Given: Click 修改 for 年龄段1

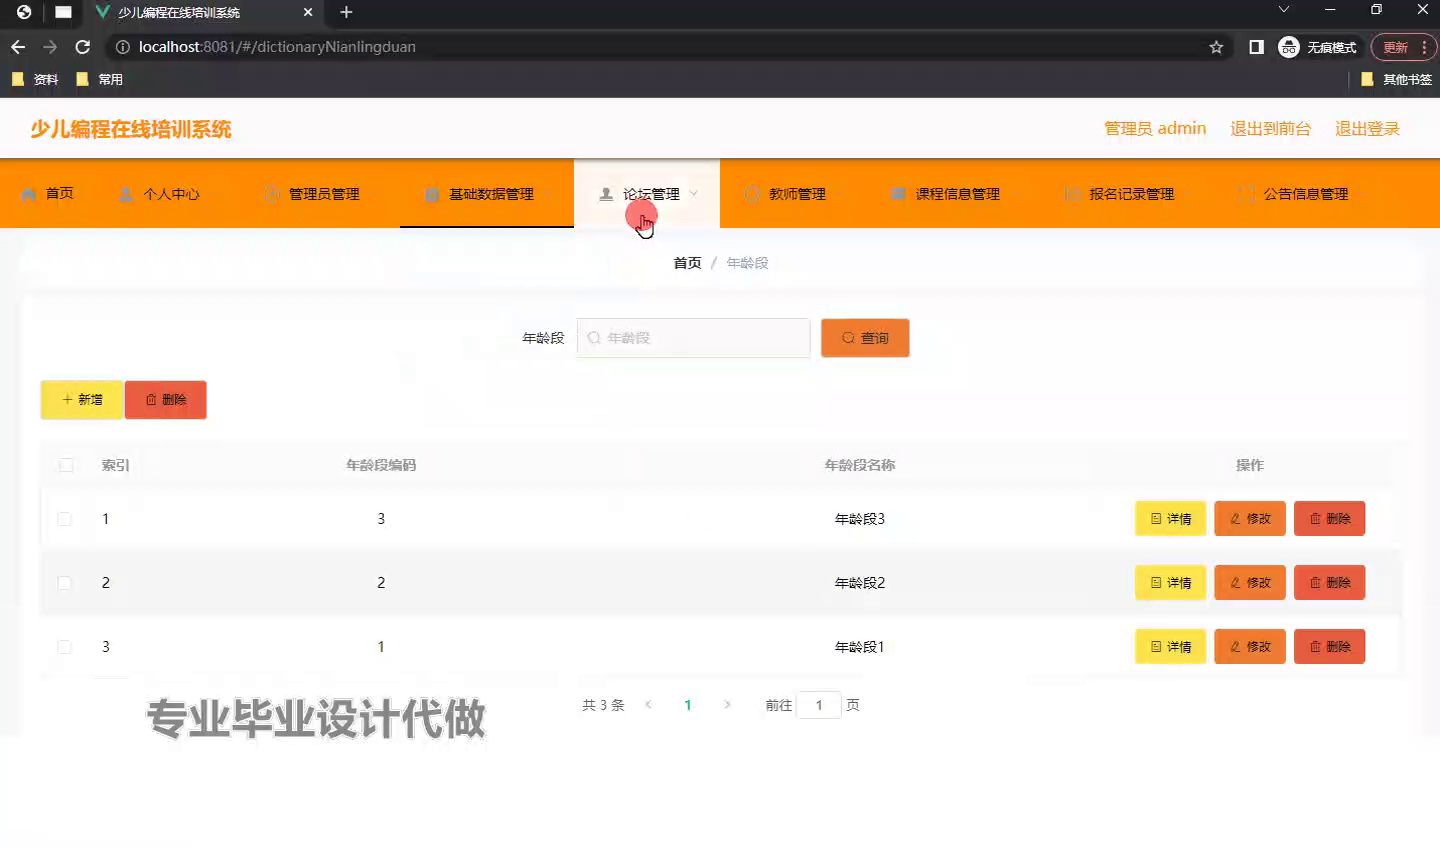Looking at the screenshot, I should tap(1250, 647).
